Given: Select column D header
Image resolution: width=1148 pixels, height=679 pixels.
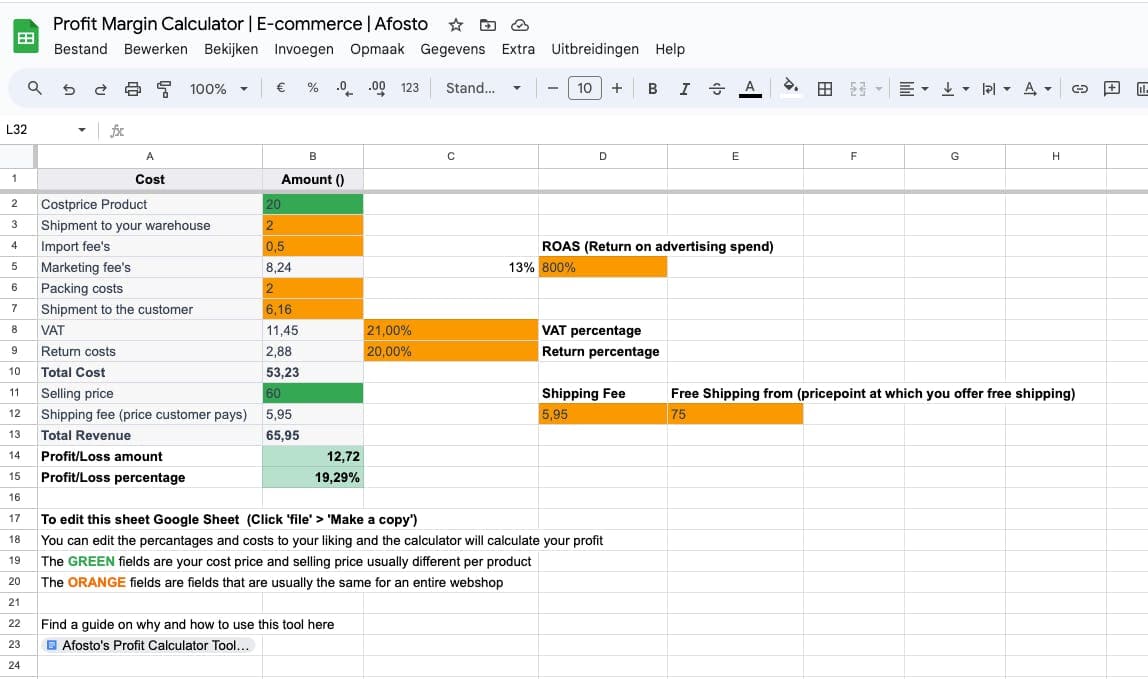Looking at the screenshot, I should coord(603,156).
